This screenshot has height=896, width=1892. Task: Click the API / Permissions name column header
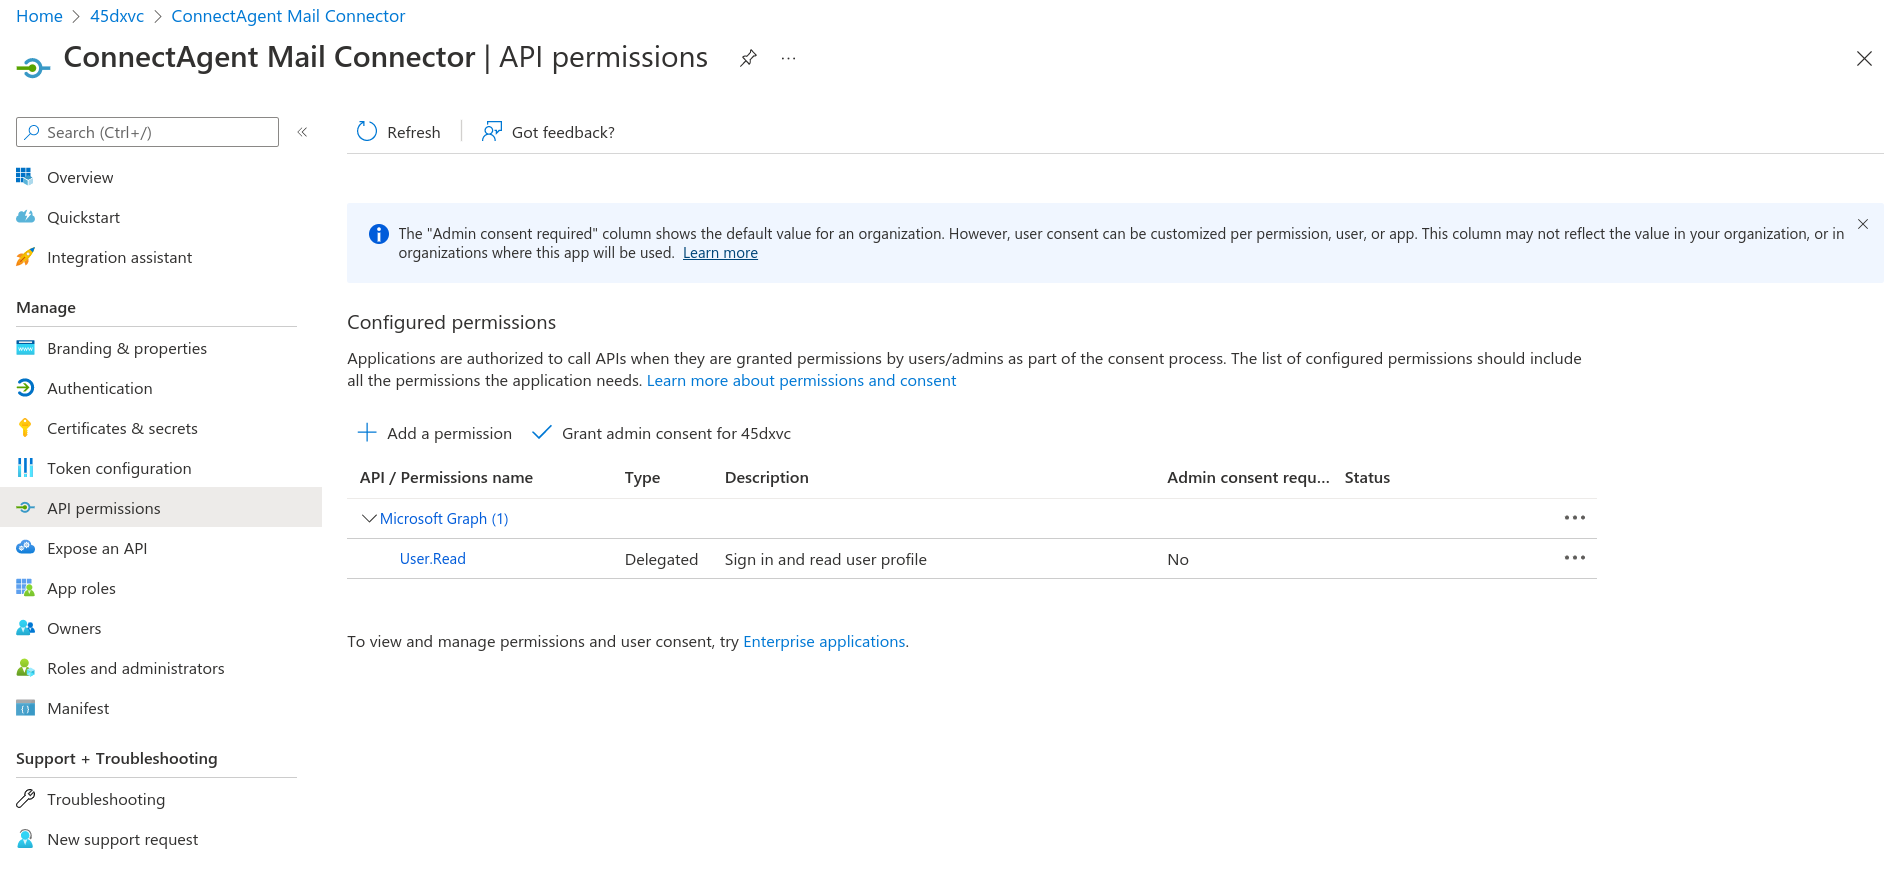tap(446, 477)
